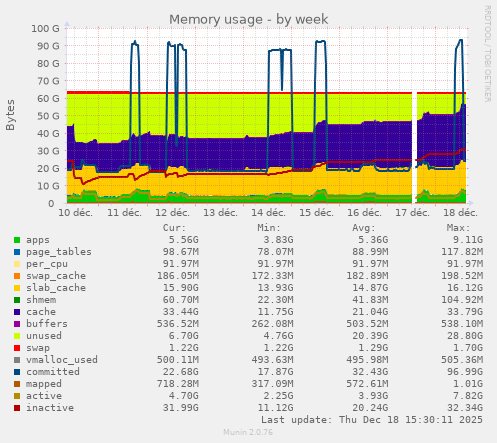Click the 'per_cpu' legend label
The image size is (497, 443).
tap(47, 264)
